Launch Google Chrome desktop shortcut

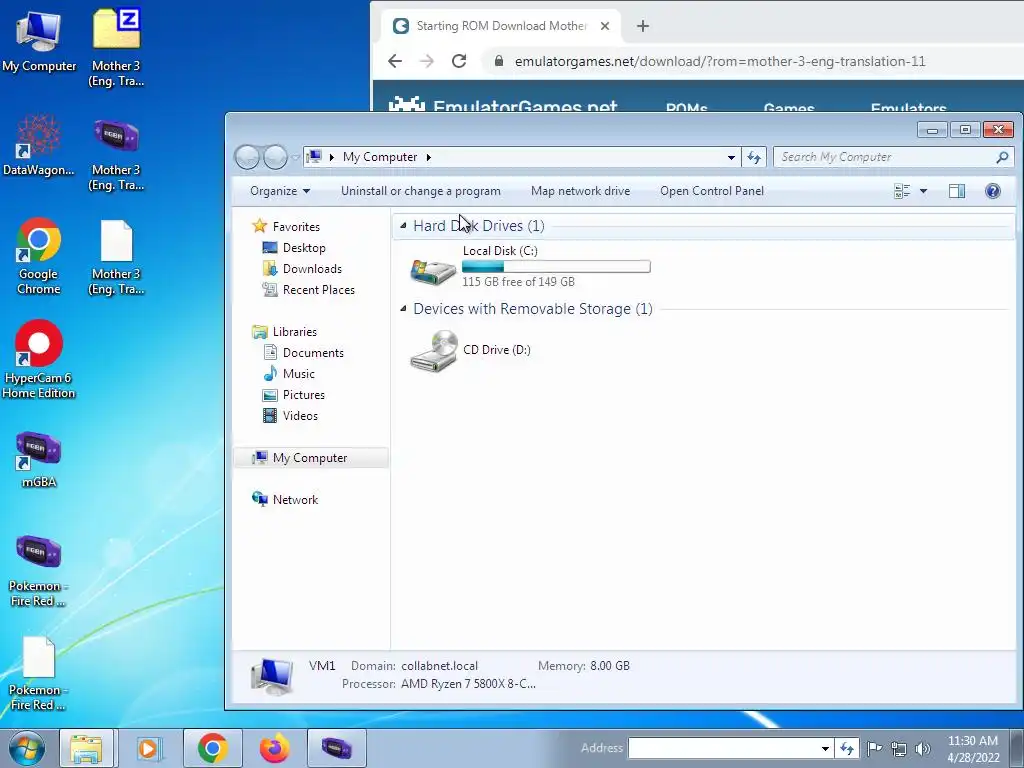coord(39,256)
